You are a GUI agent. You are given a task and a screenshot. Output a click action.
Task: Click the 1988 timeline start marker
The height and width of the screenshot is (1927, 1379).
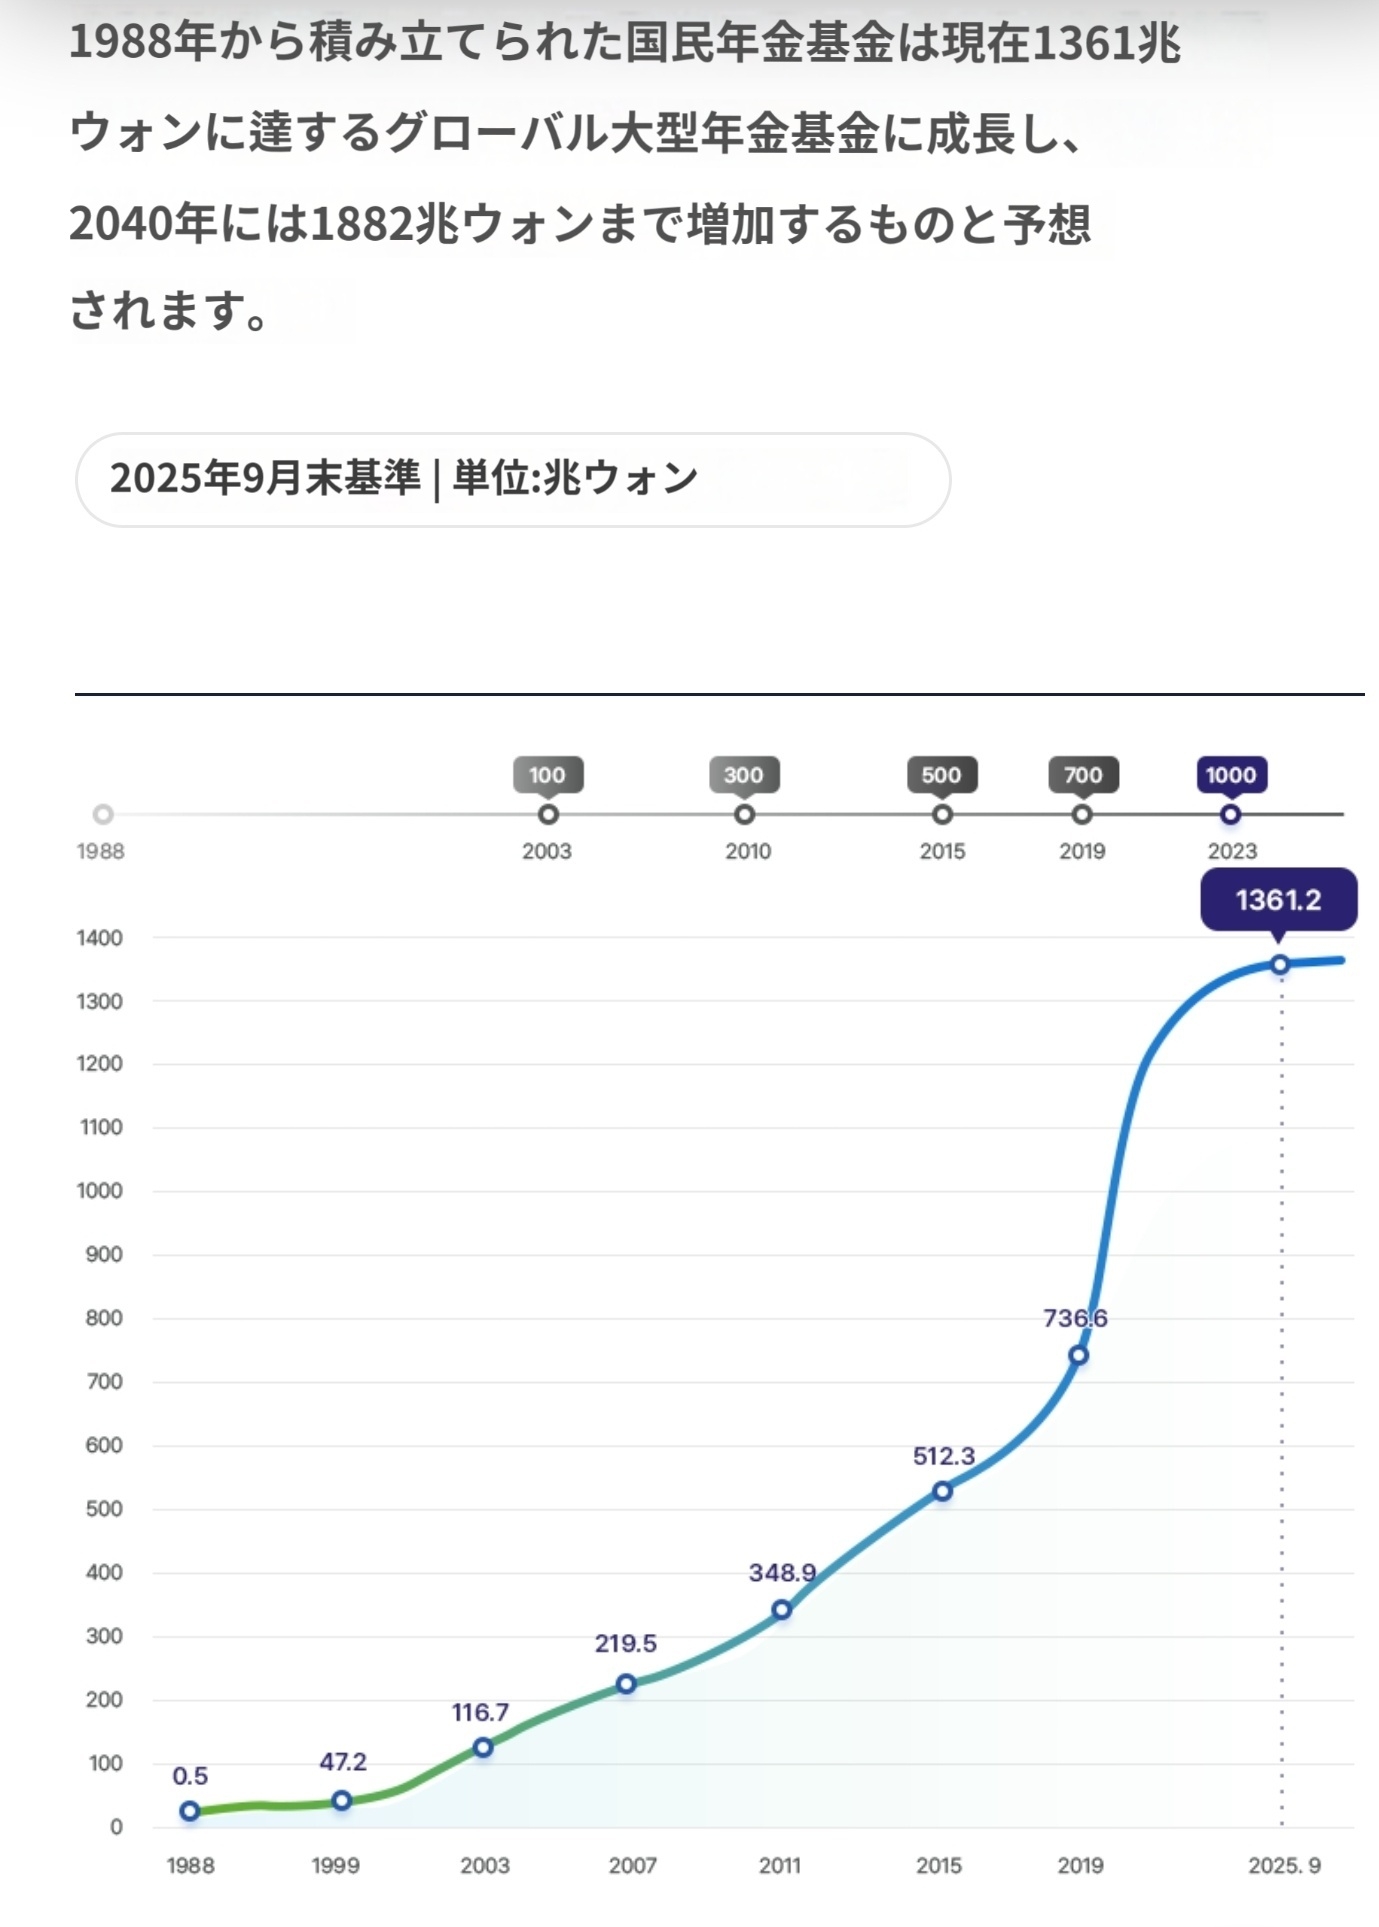[103, 815]
